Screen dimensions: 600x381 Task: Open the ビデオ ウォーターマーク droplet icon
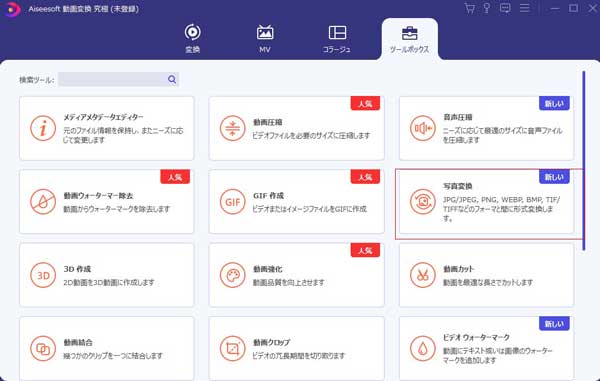422,348
